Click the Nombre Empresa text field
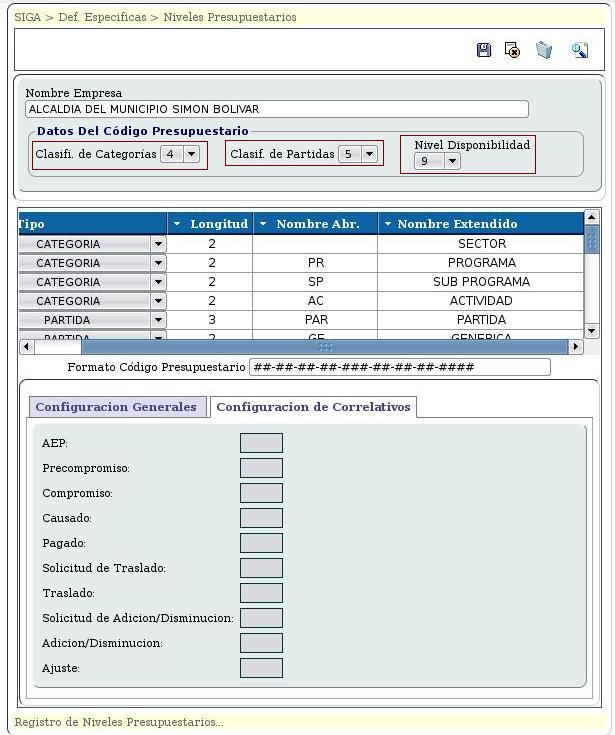 coord(276,109)
